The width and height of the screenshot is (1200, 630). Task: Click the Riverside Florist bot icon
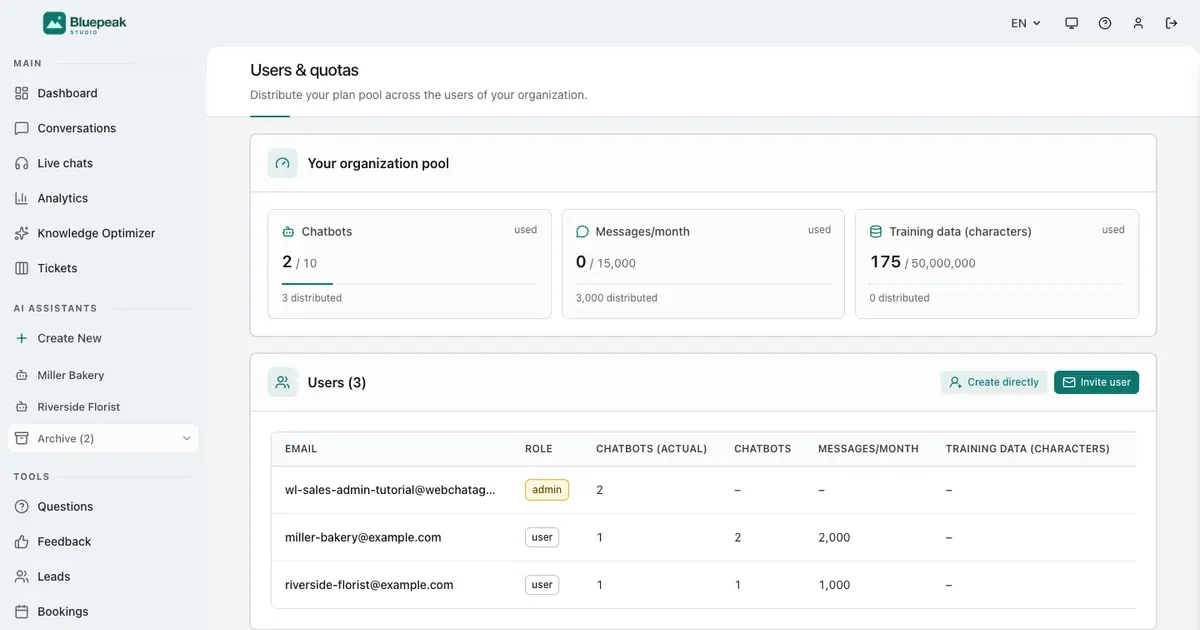tap(22, 407)
